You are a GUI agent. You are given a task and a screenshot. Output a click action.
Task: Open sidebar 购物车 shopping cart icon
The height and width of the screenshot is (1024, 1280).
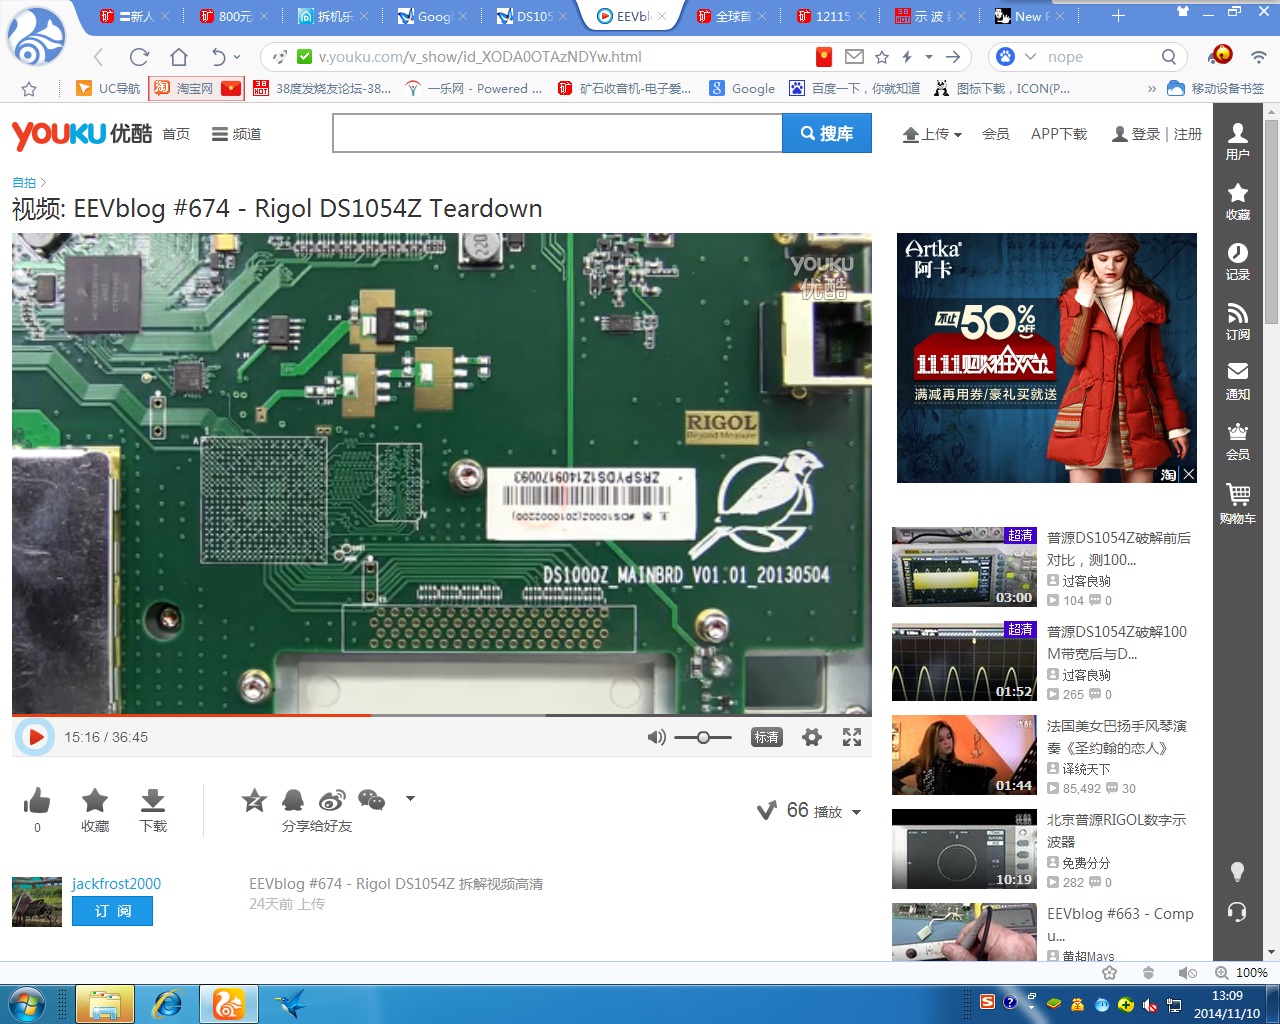pyautogui.click(x=1238, y=503)
